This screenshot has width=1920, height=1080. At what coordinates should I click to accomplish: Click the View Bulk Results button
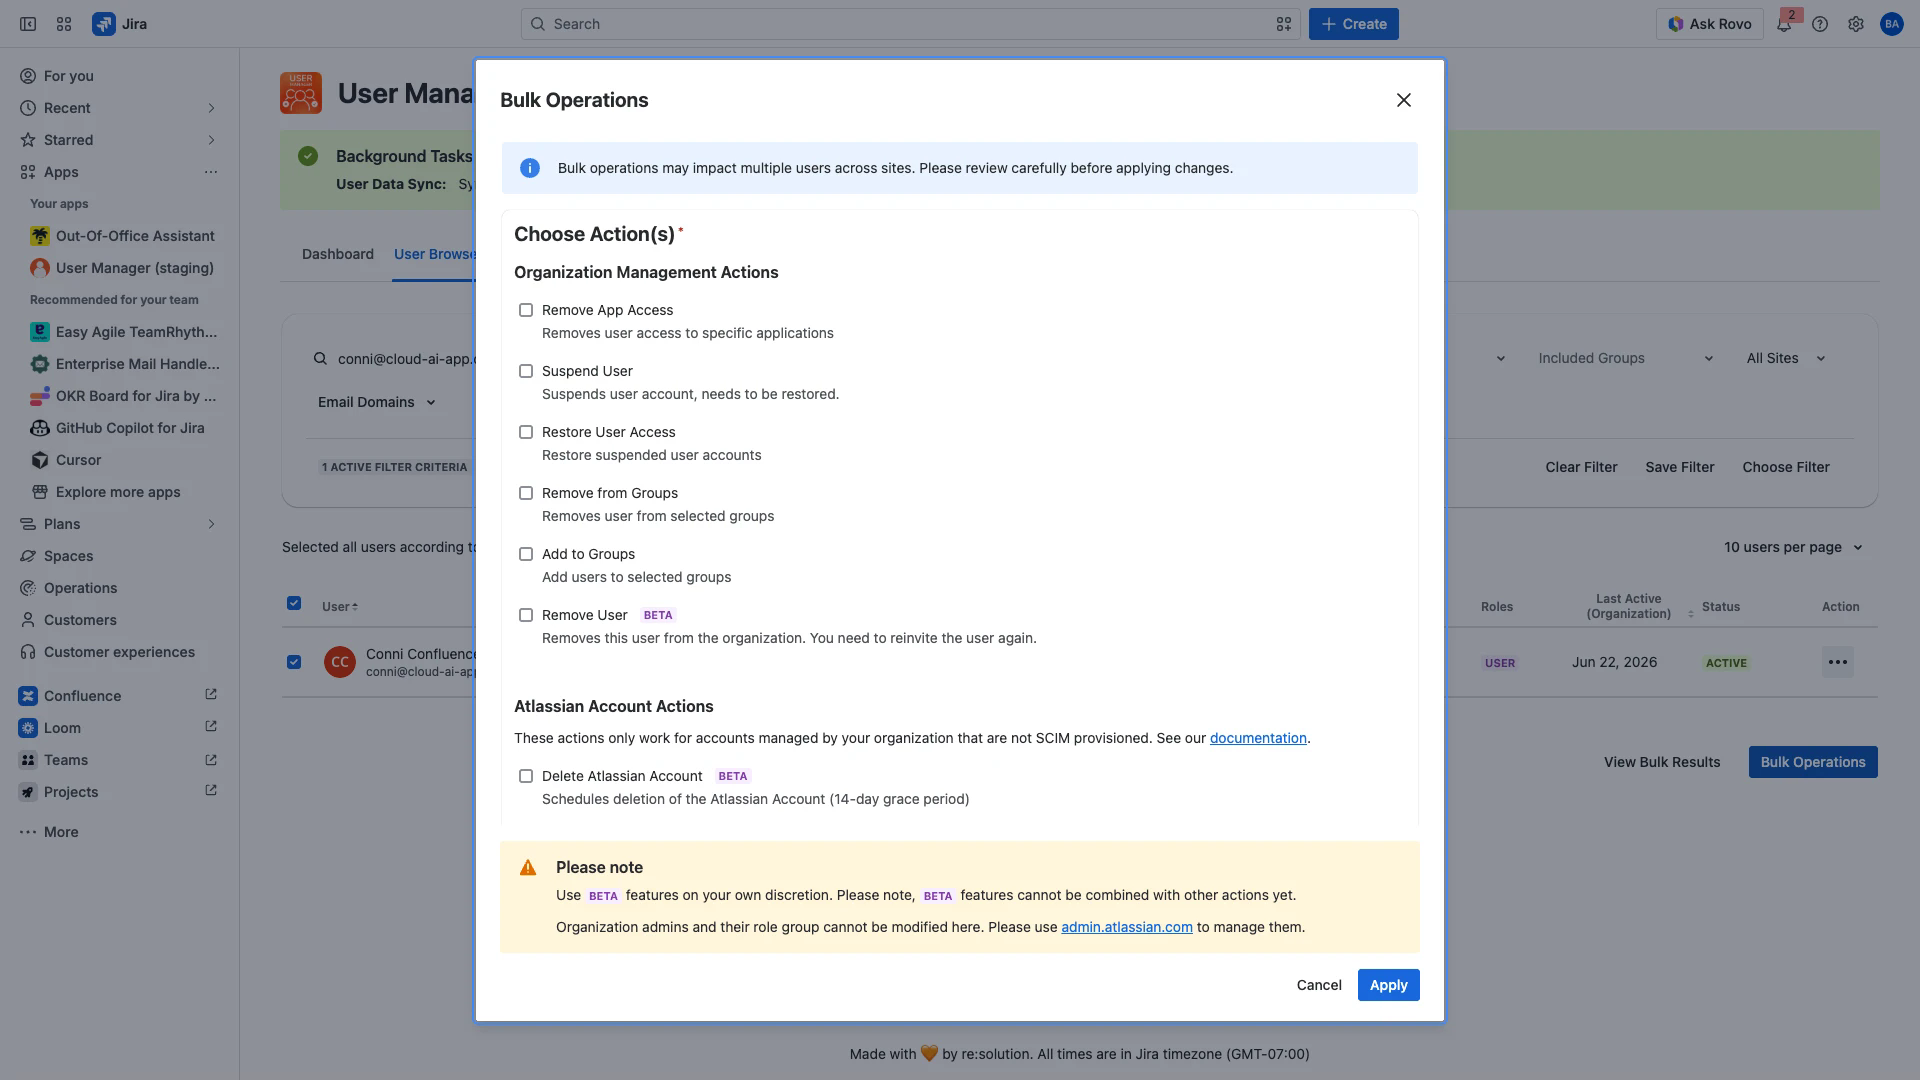click(x=1662, y=762)
